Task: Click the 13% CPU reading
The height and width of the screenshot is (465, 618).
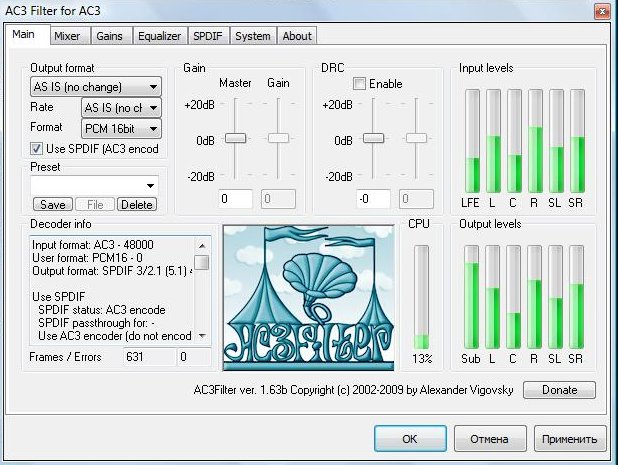Action: (422, 359)
